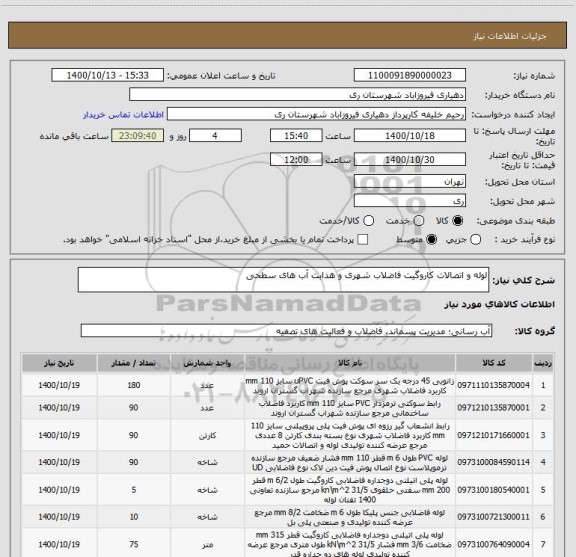Viewport: 576px width, 557px height.
Task: Click the announcement date field 1400/10/13 - 15:33
Action: click(x=107, y=75)
